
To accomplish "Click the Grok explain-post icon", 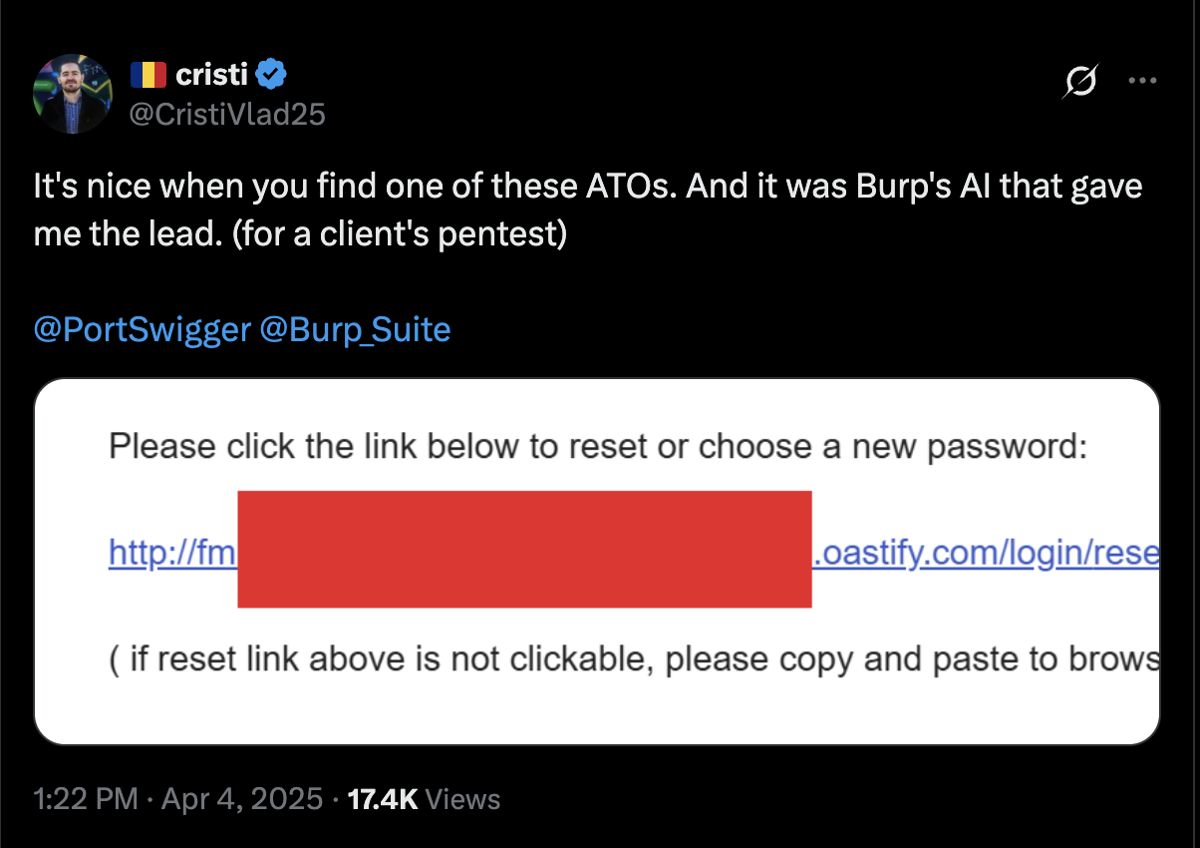I will 1081,82.
